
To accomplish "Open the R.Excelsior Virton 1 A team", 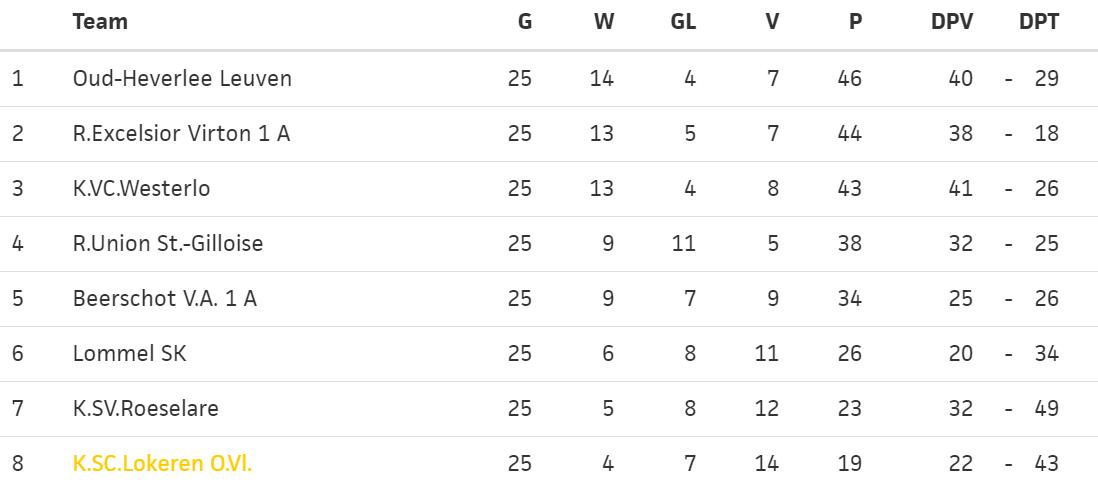I will [181, 133].
